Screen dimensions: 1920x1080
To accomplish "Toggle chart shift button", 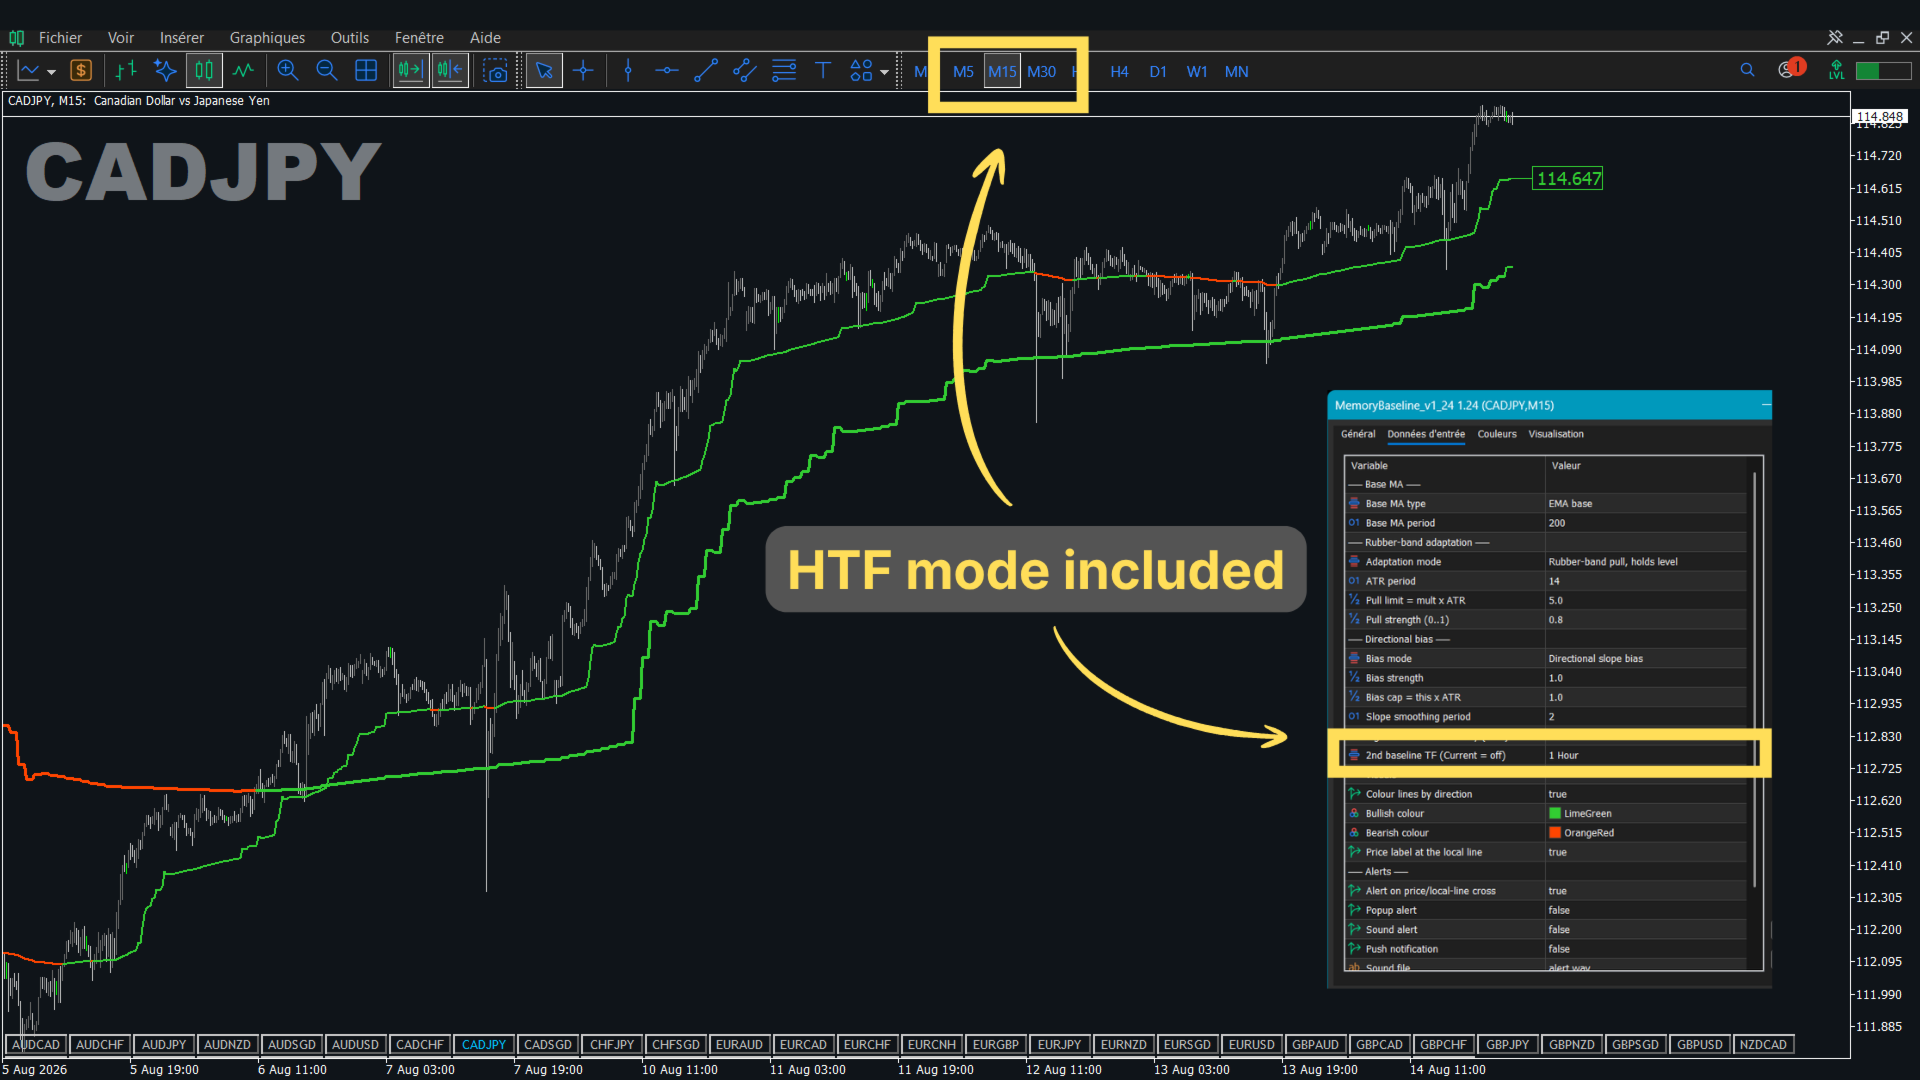I will [x=450, y=71].
